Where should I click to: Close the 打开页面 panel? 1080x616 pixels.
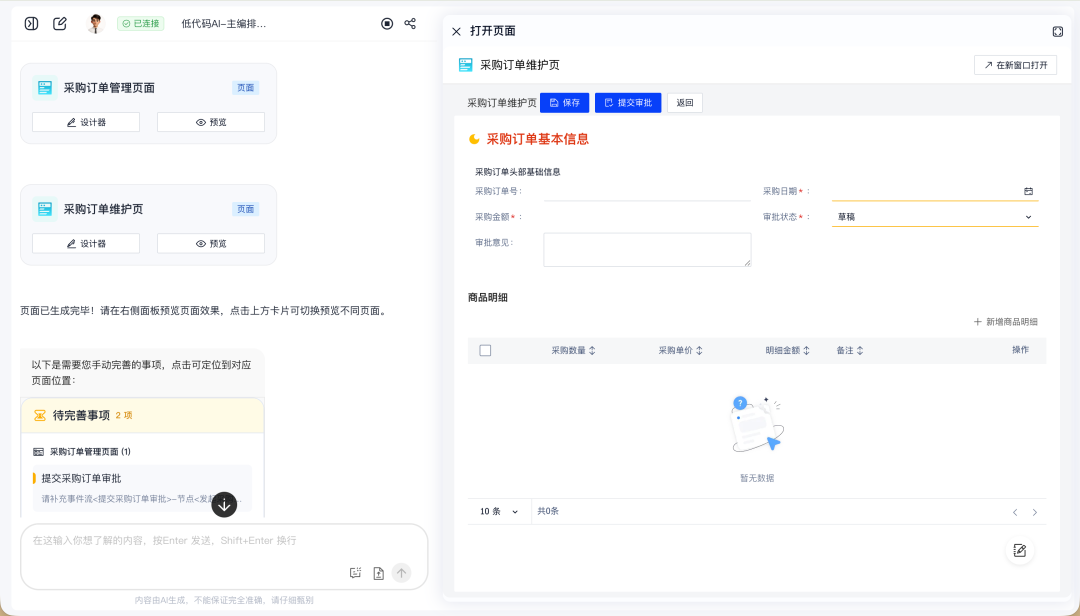(456, 31)
